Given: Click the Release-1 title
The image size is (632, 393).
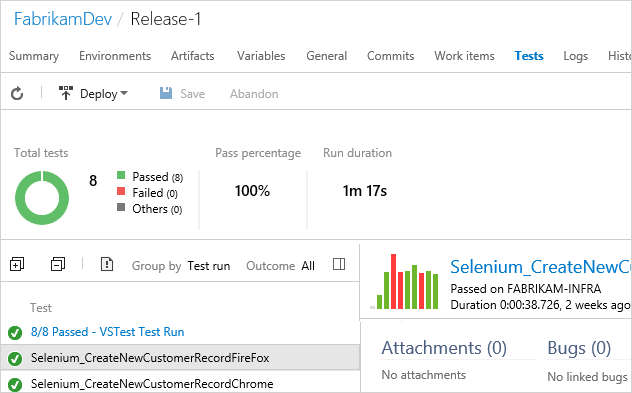Looking at the screenshot, I should click(x=166, y=19).
